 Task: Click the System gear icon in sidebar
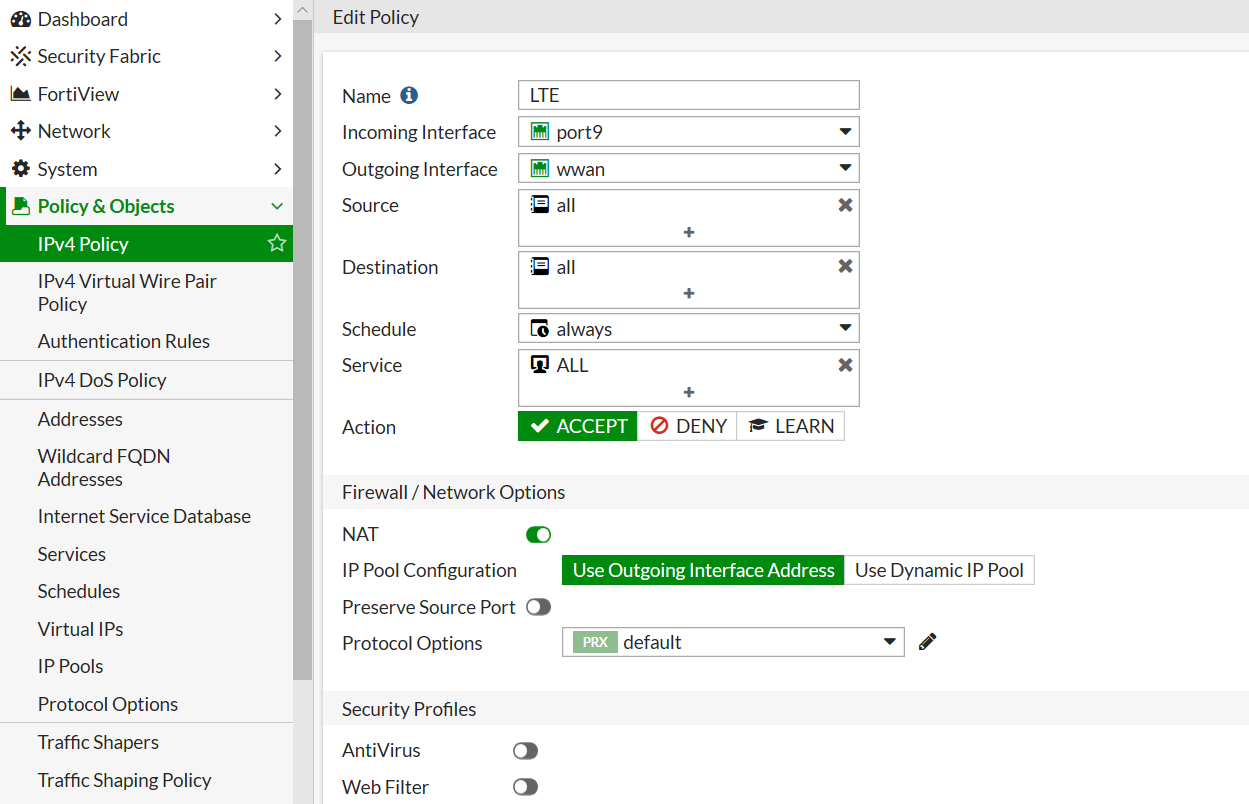click(20, 169)
